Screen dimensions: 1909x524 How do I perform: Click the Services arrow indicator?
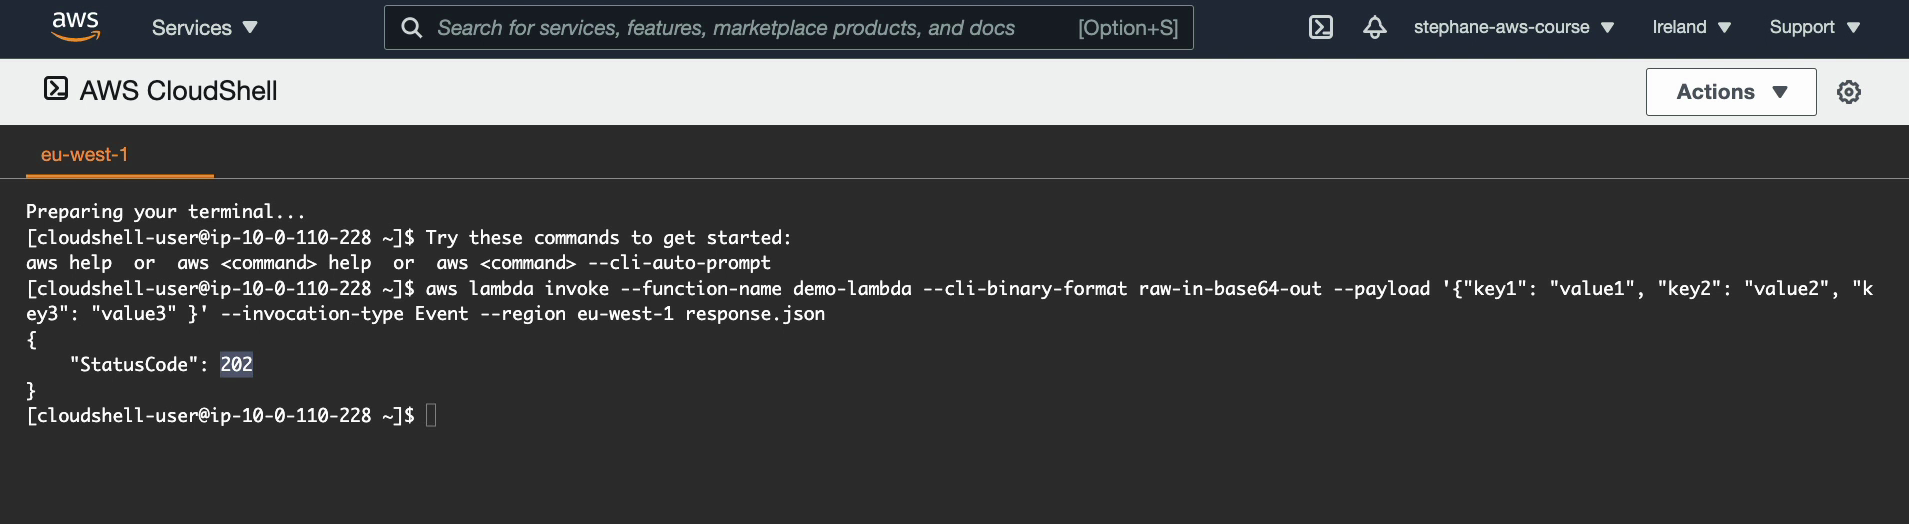tap(250, 28)
